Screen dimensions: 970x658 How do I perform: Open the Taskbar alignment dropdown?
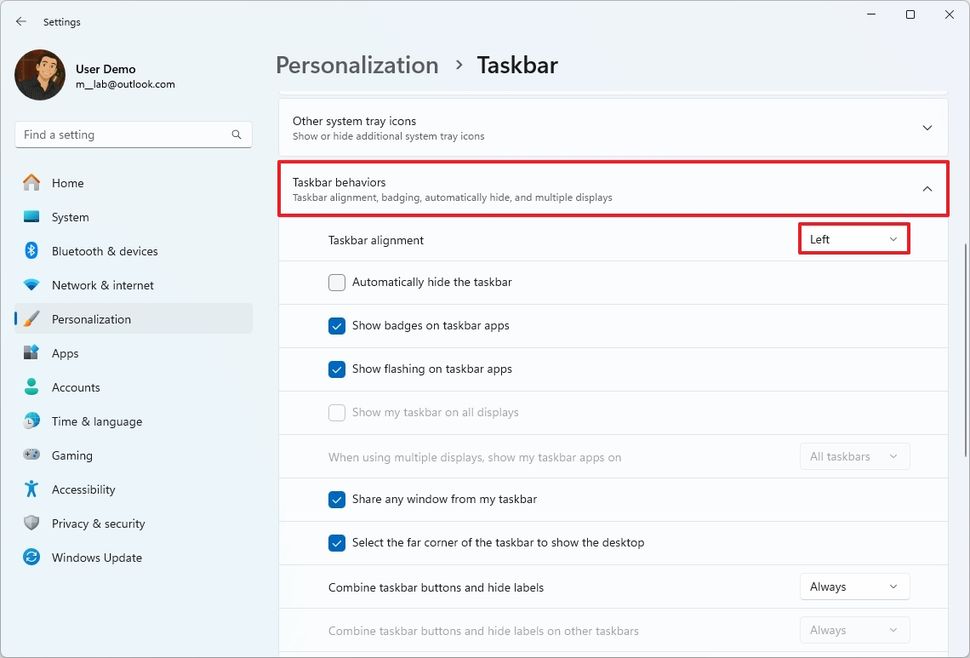(853, 239)
